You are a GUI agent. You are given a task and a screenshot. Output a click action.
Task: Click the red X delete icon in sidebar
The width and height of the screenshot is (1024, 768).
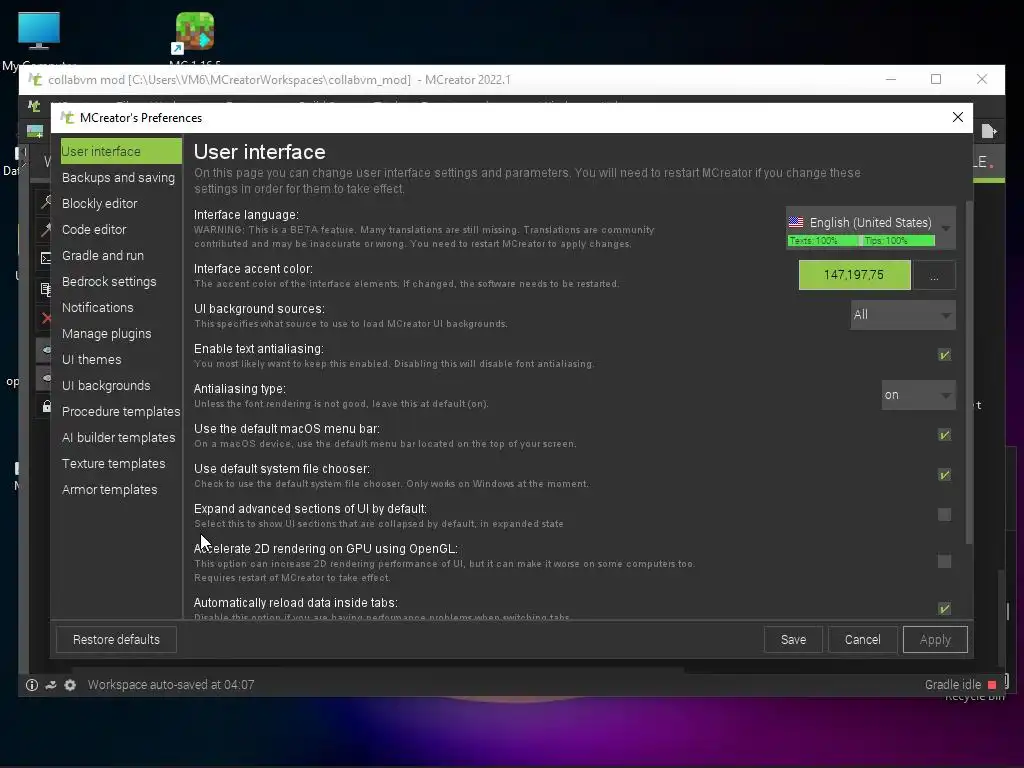click(x=46, y=318)
